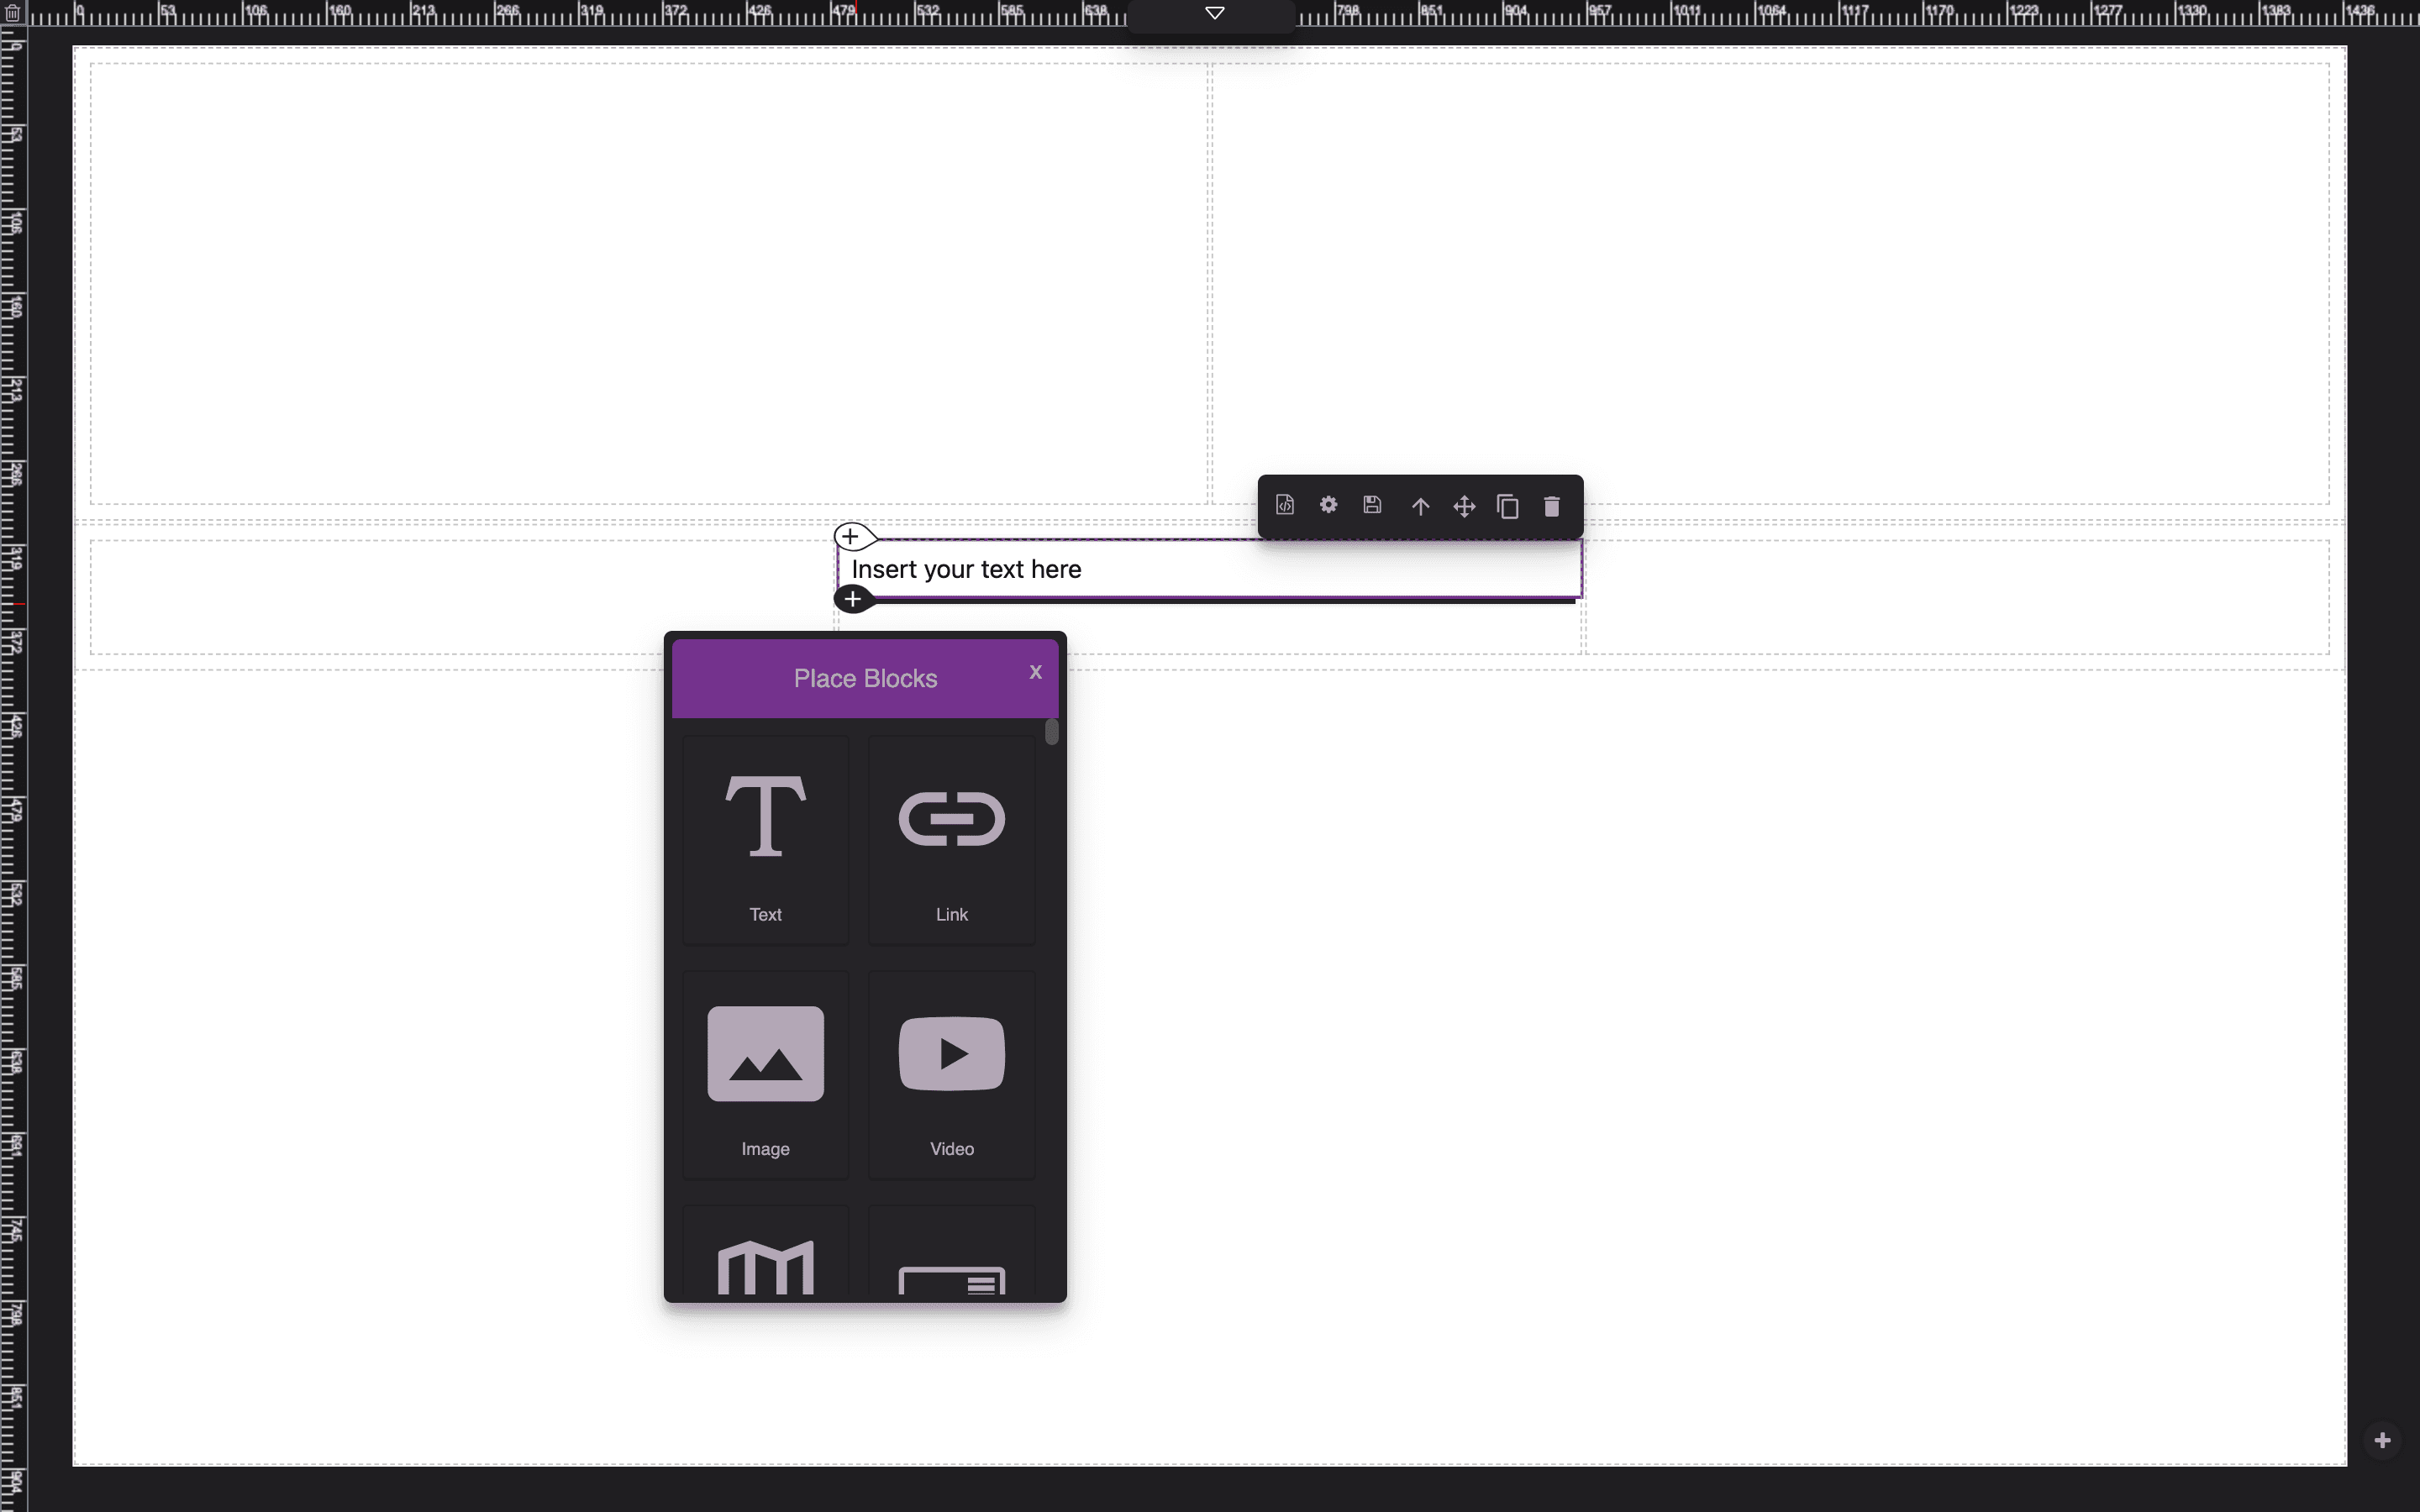Click the move block icon

(1464, 505)
